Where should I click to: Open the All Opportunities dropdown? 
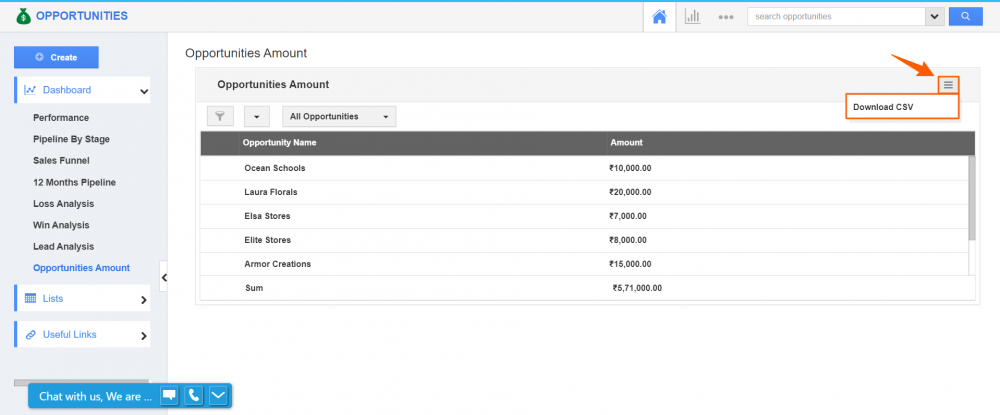339,117
